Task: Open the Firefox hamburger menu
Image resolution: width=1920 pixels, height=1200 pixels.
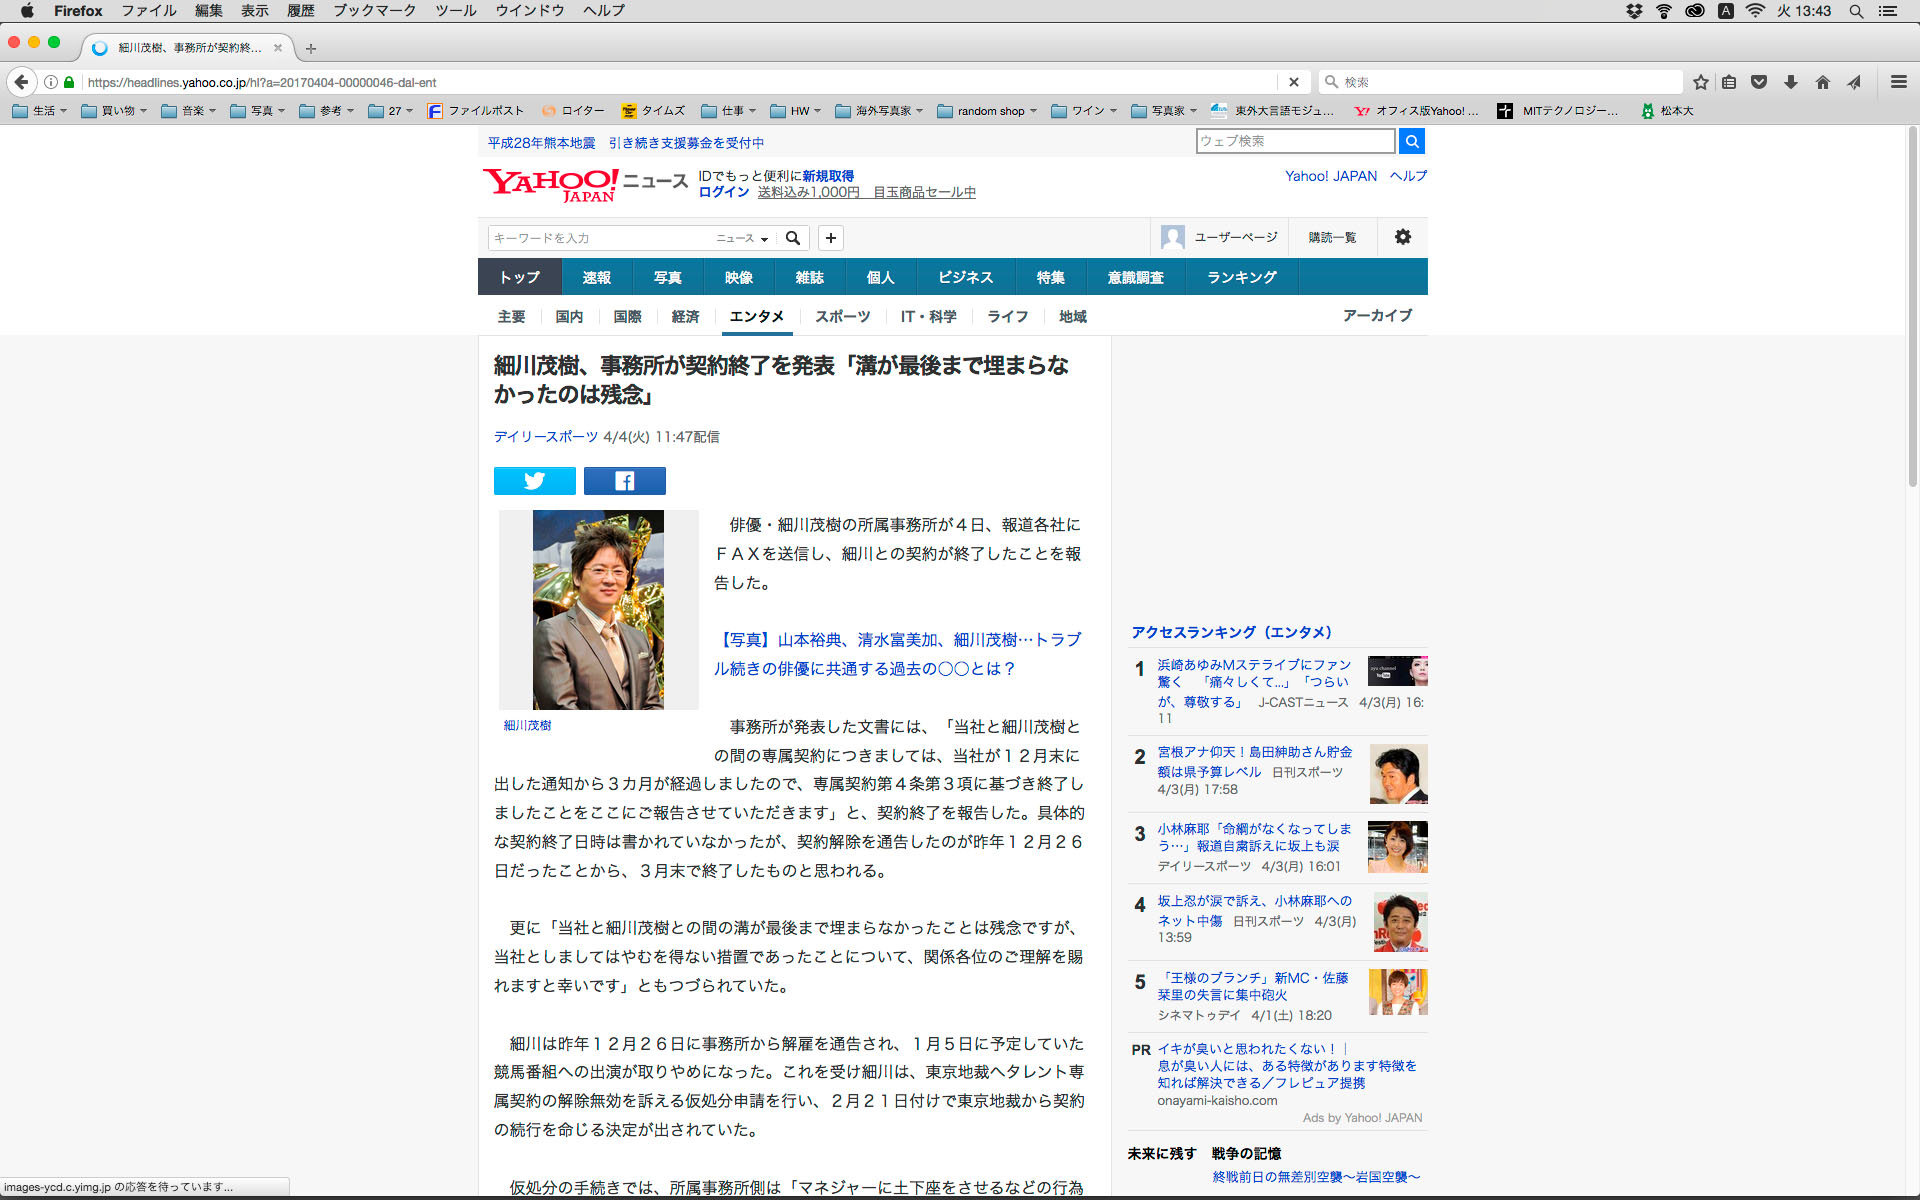Action: pos(1898,82)
